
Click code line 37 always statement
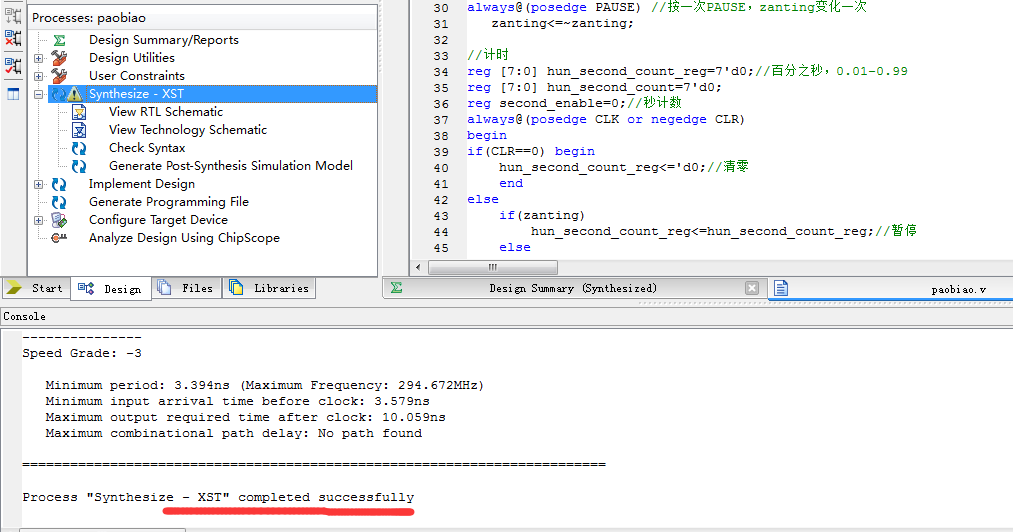pos(605,120)
